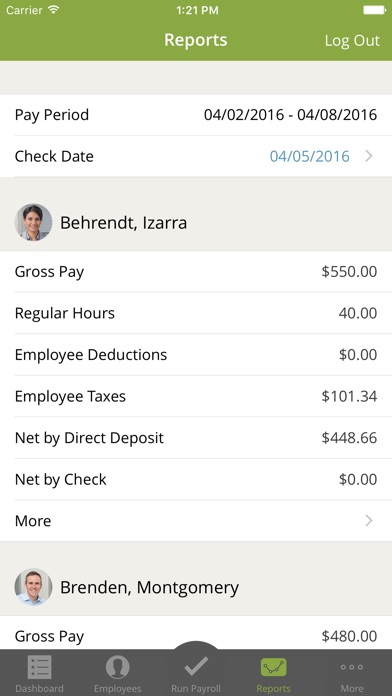Image resolution: width=392 pixels, height=696 pixels.
Task: Open the More dots icon in tab bar
Action: pyautogui.click(x=352, y=667)
